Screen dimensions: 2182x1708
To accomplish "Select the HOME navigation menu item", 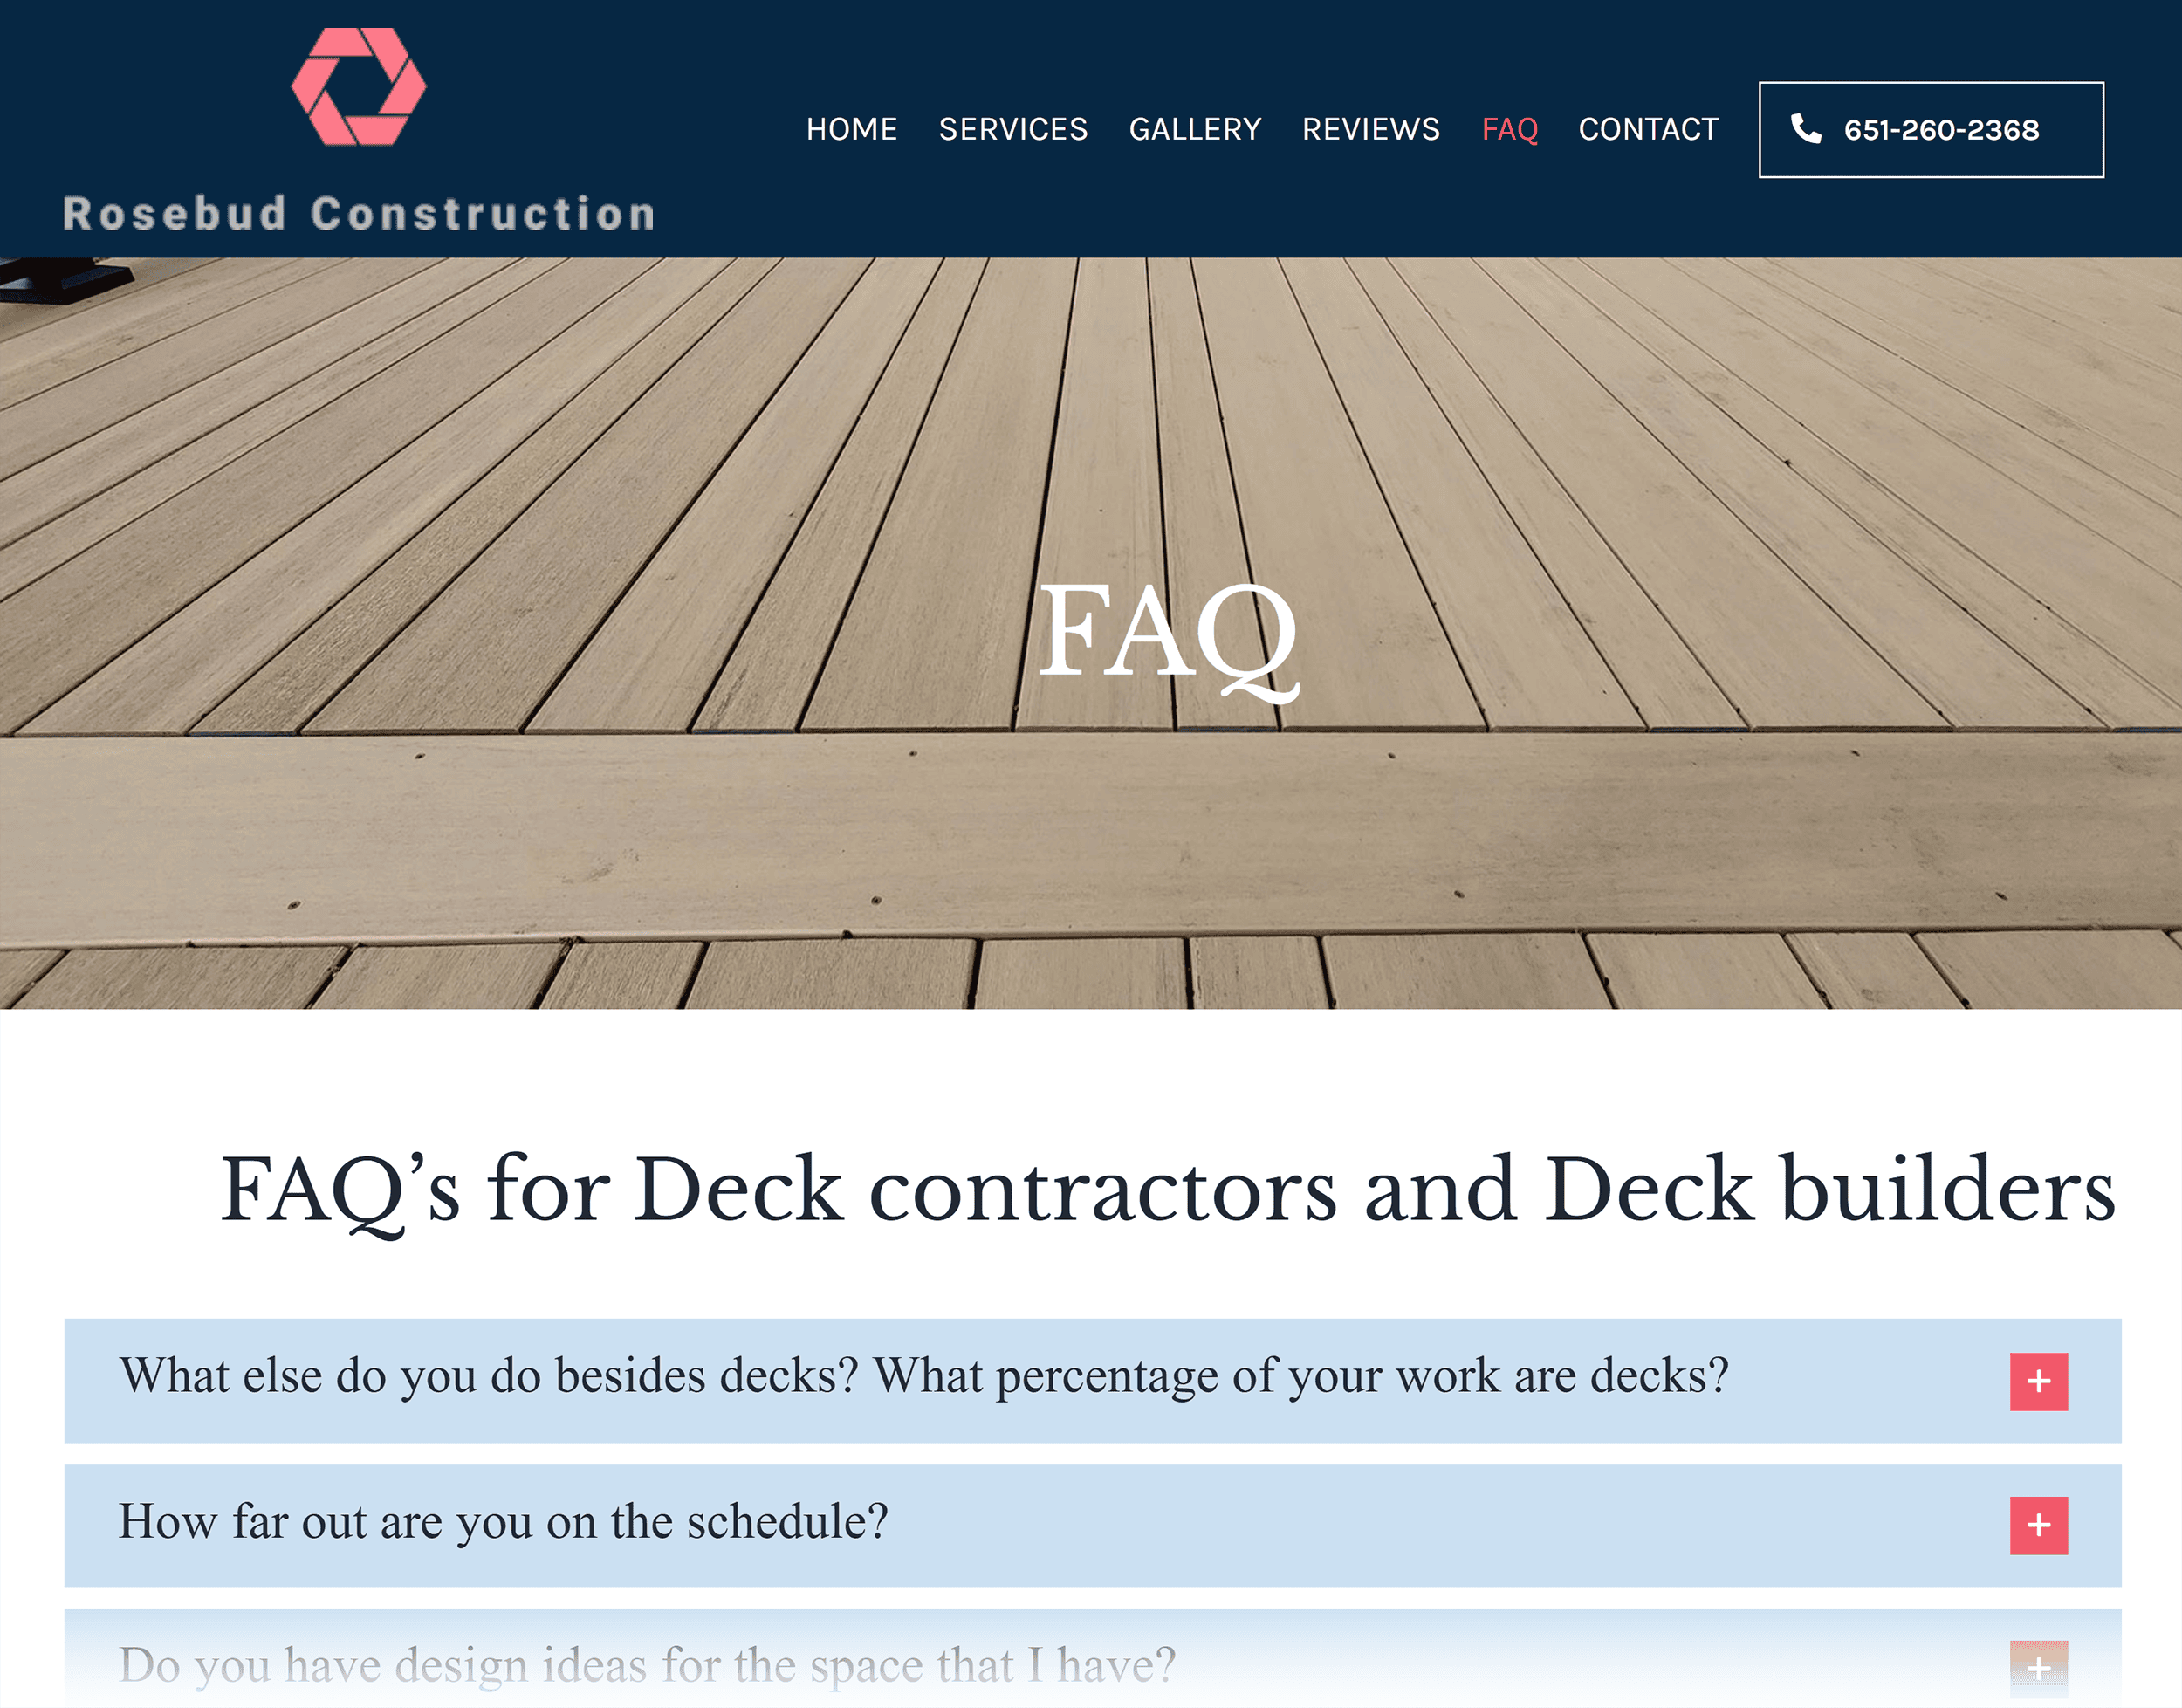I will point(852,129).
